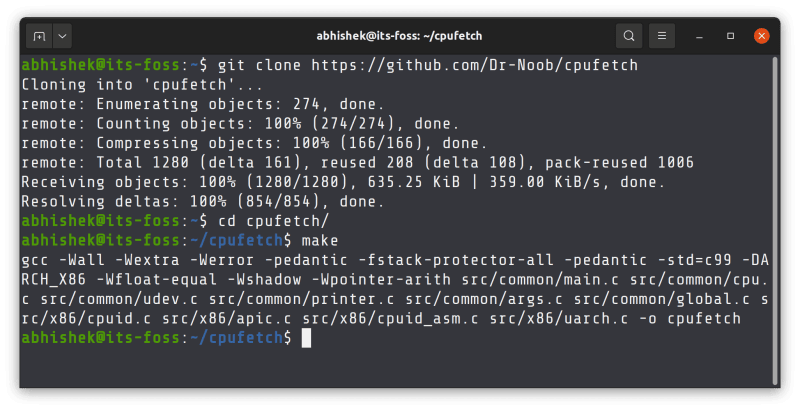Click the 'Resolving deltas' output line
This screenshot has height=410, width=800.
tap(202, 201)
